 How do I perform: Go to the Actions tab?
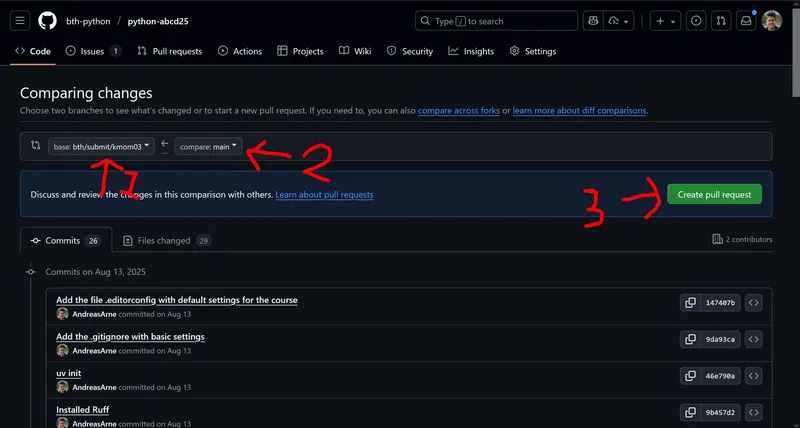coord(240,51)
